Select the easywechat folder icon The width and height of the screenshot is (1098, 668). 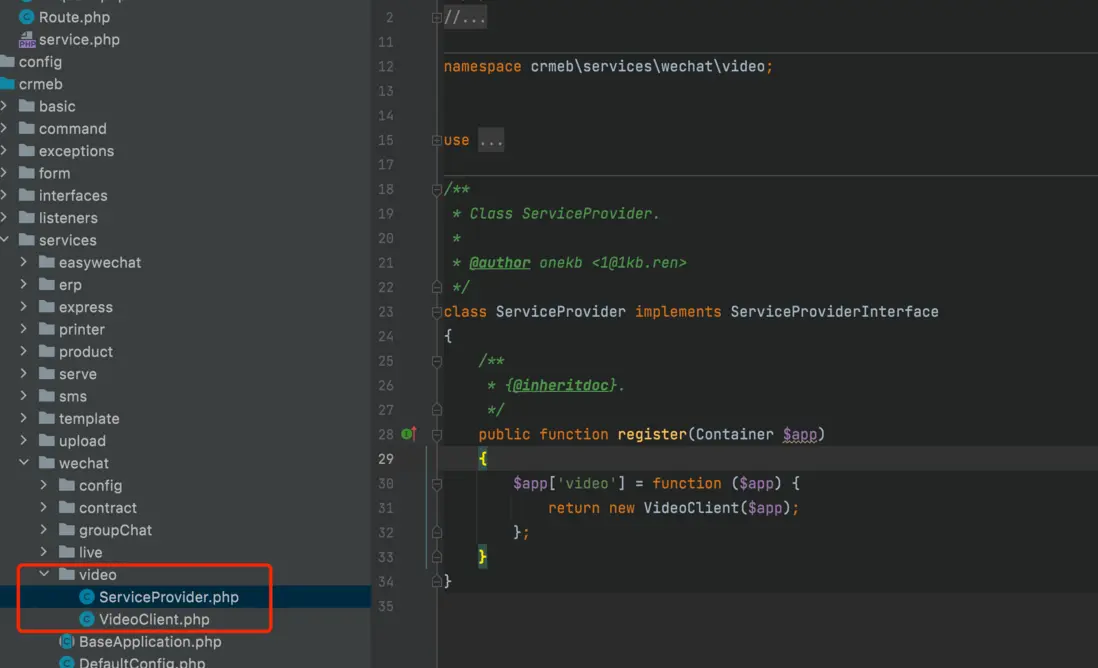47,262
